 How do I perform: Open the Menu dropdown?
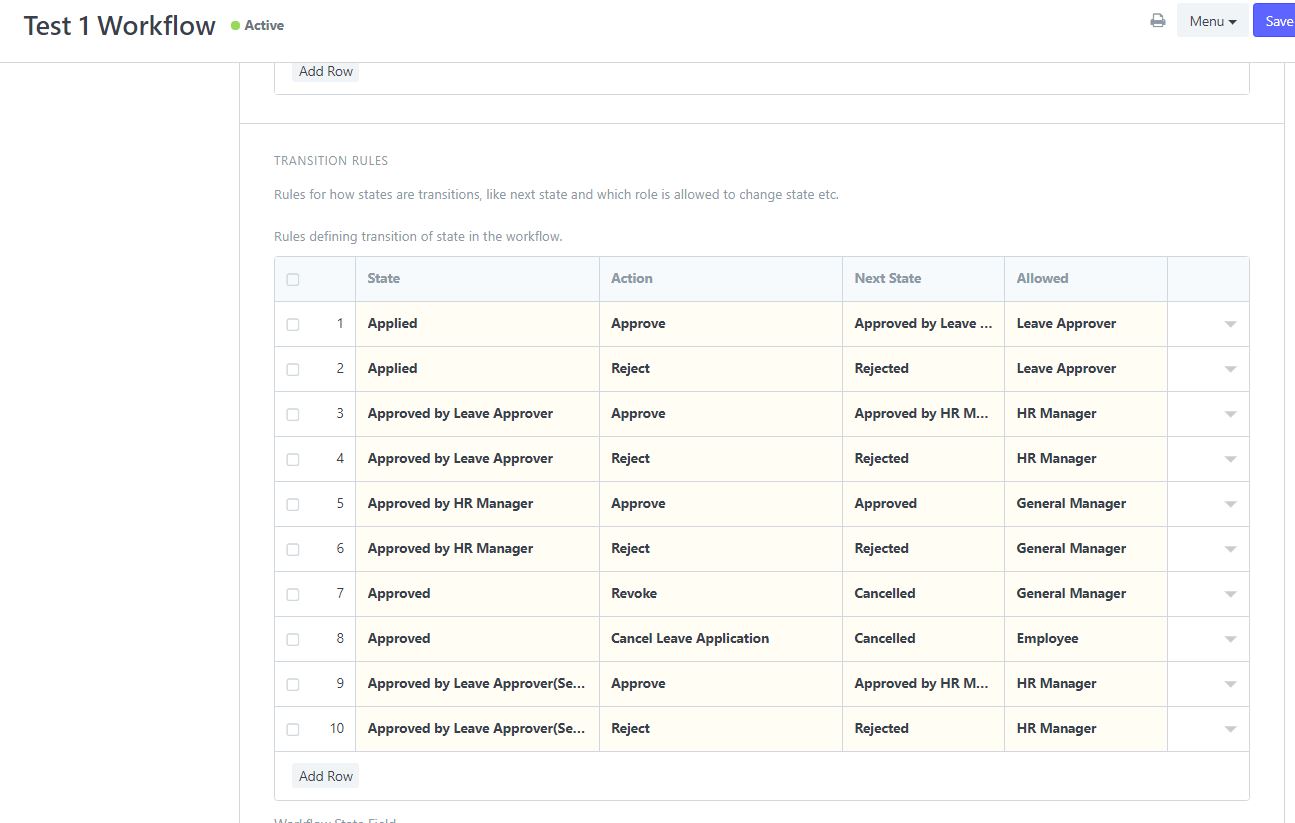[x=1212, y=20]
